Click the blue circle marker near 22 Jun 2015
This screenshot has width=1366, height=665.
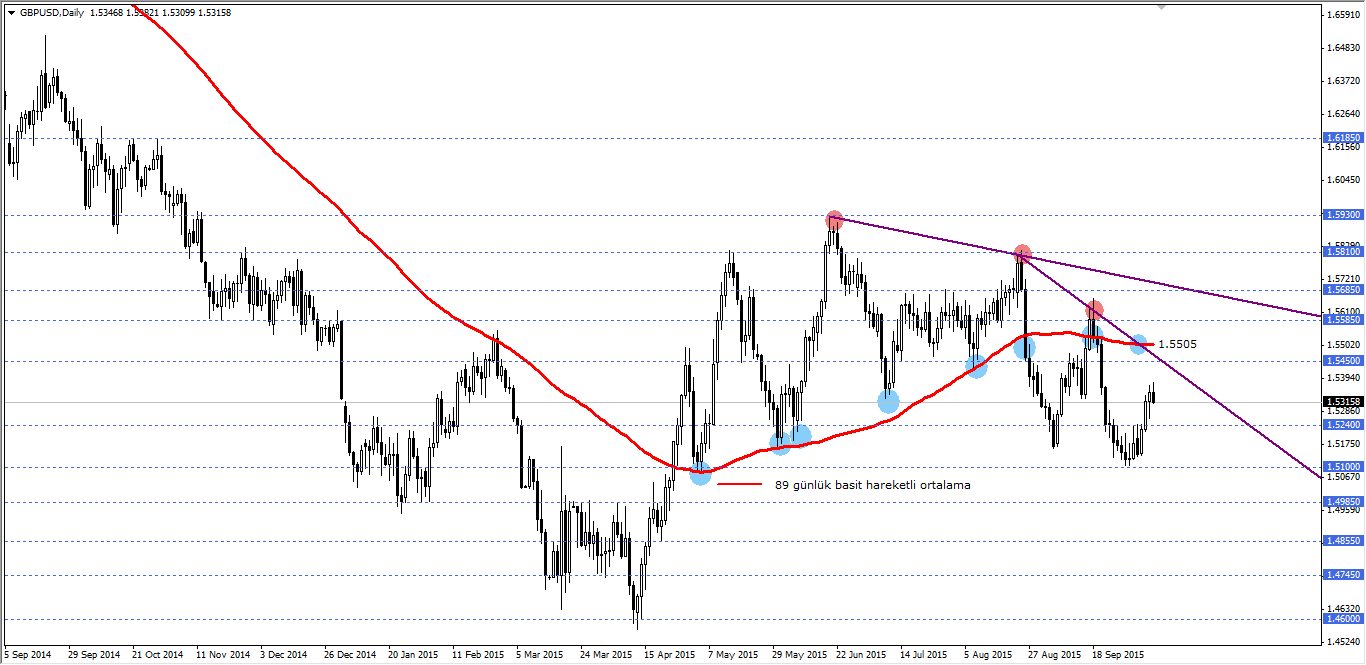coord(887,401)
